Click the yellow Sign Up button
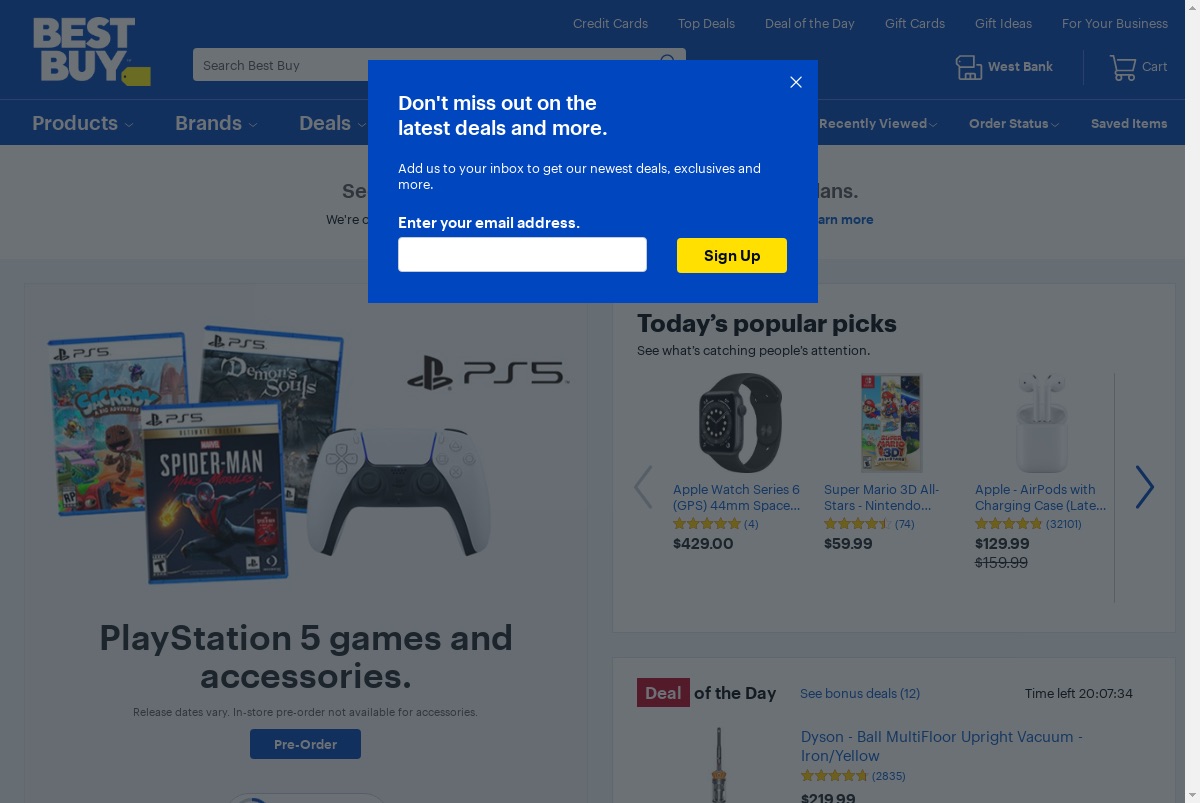Image resolution: width=1200 pixels, height=803 pixels. [732, 255]
